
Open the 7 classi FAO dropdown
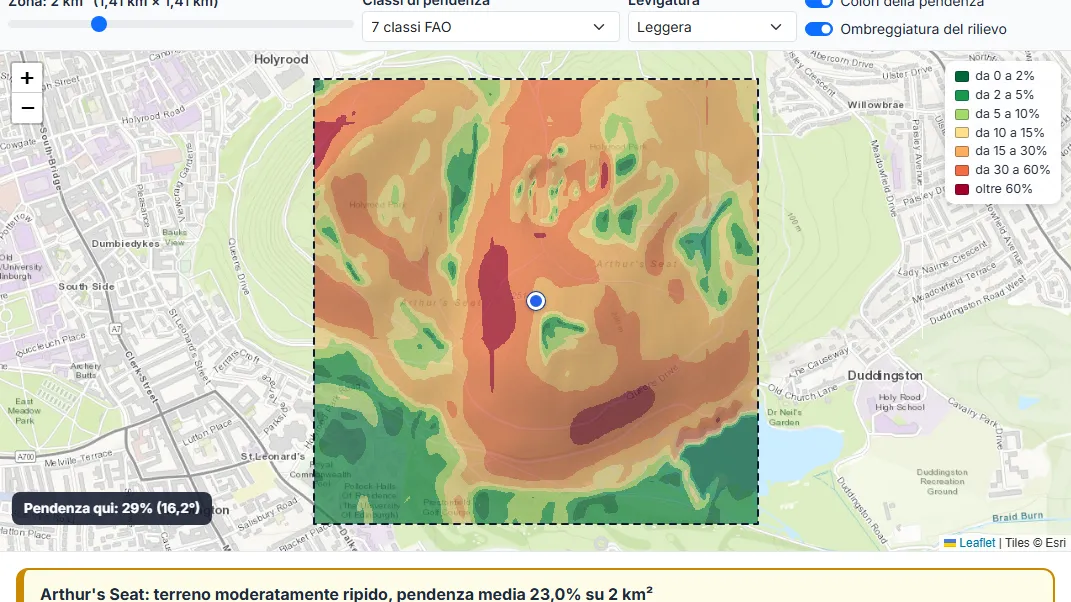pos(490,27)
